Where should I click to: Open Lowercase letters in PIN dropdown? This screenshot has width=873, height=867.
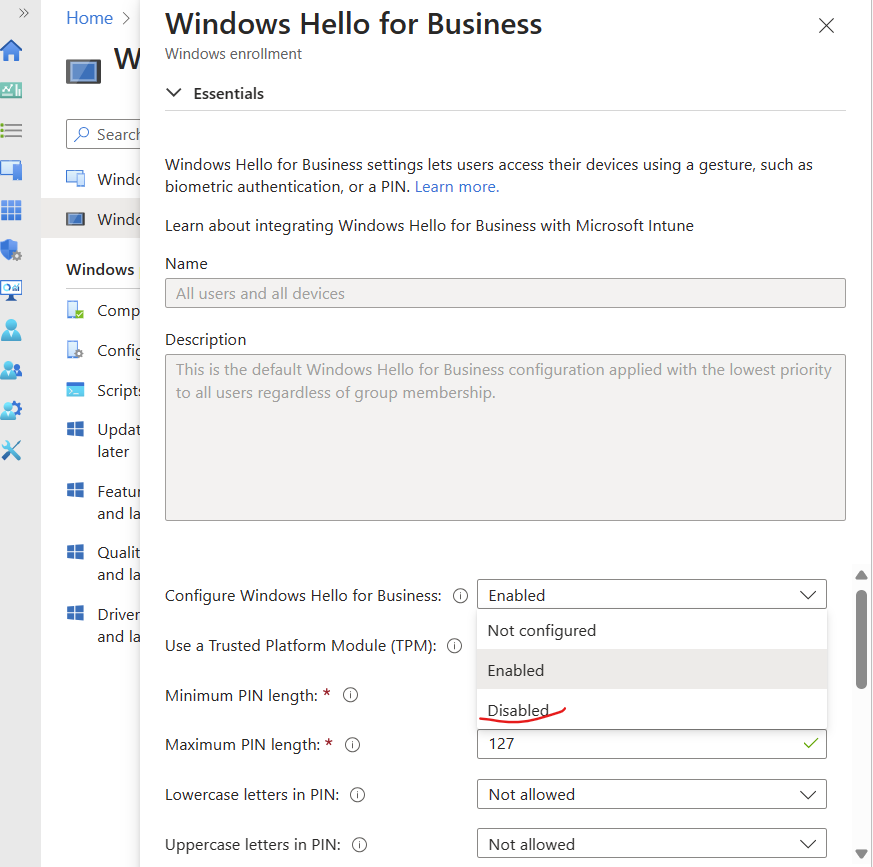[651, 794]
